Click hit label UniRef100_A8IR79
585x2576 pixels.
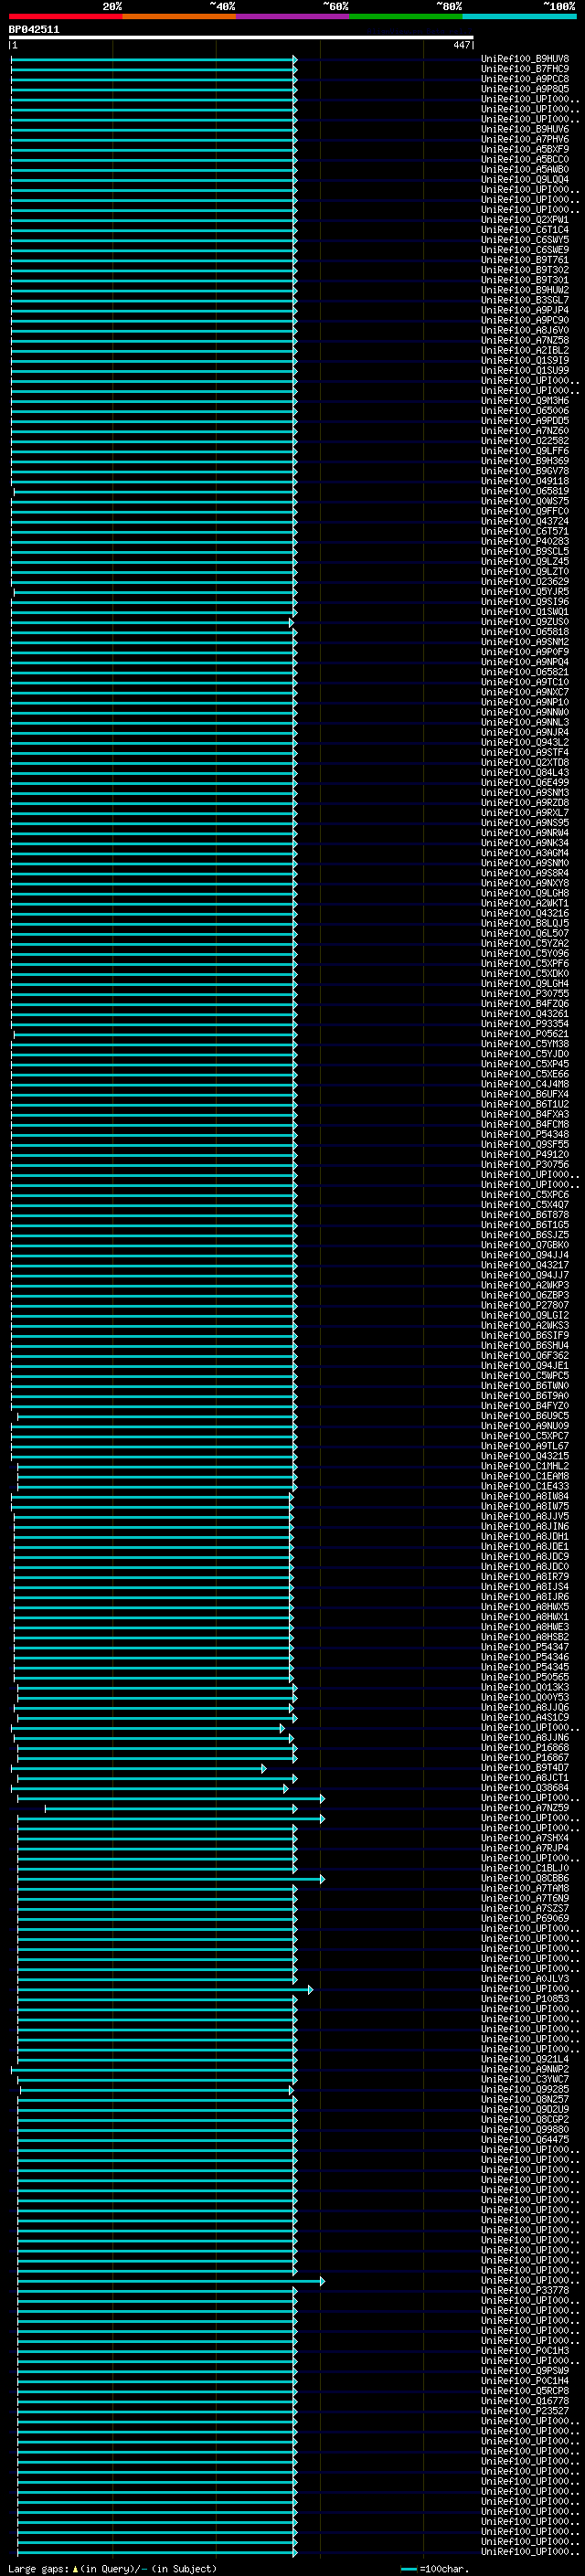coord(525,1577)
